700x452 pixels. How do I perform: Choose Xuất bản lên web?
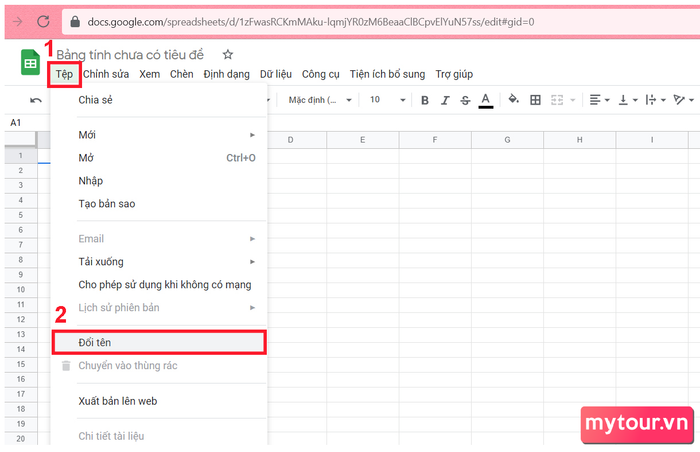point(159,401)
